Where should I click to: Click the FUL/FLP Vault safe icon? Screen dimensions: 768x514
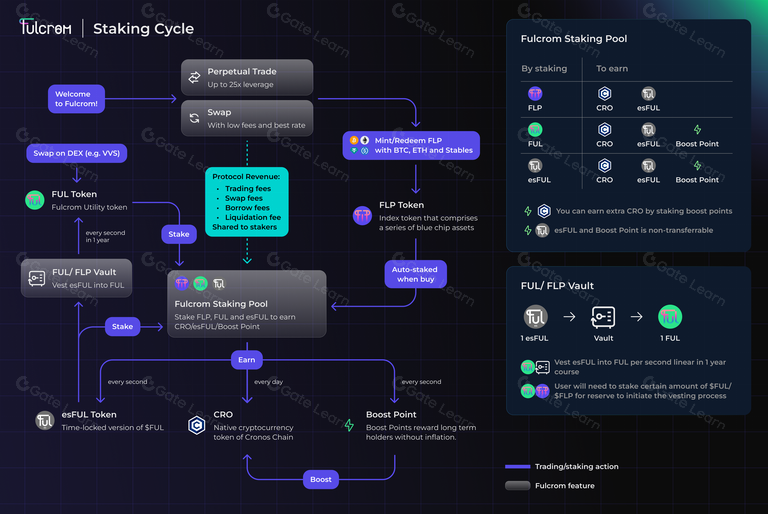(x=37, y=278)
